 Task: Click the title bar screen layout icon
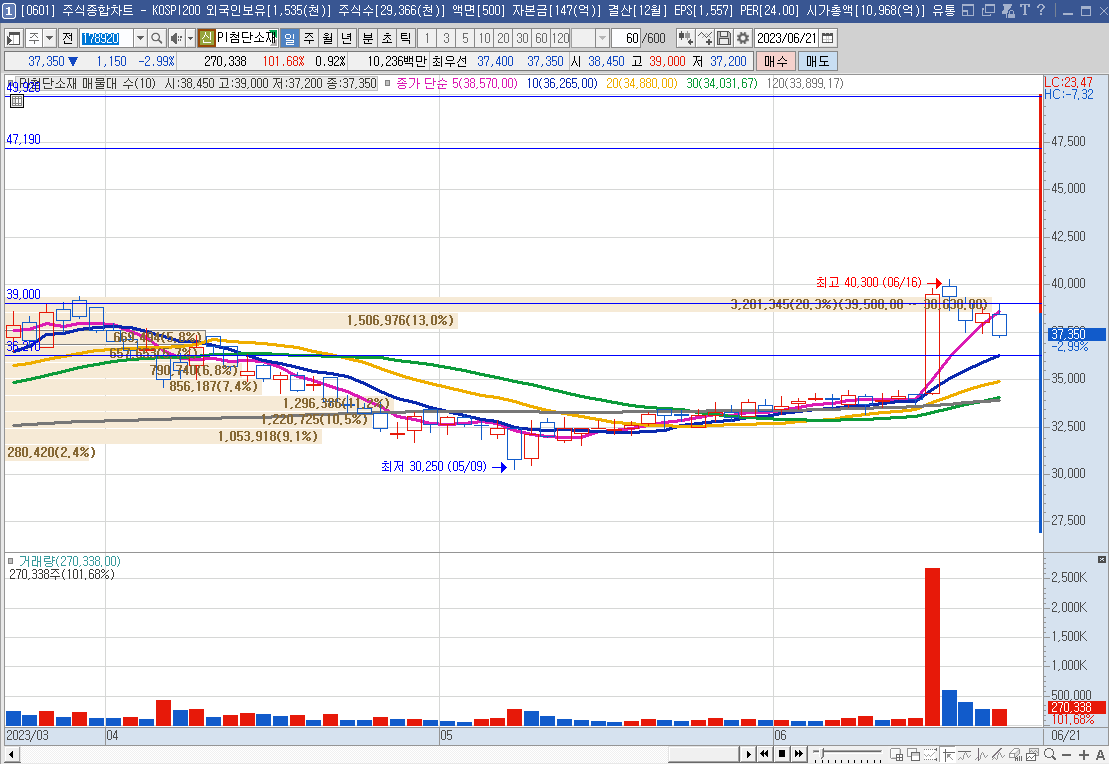click(969, 10)
